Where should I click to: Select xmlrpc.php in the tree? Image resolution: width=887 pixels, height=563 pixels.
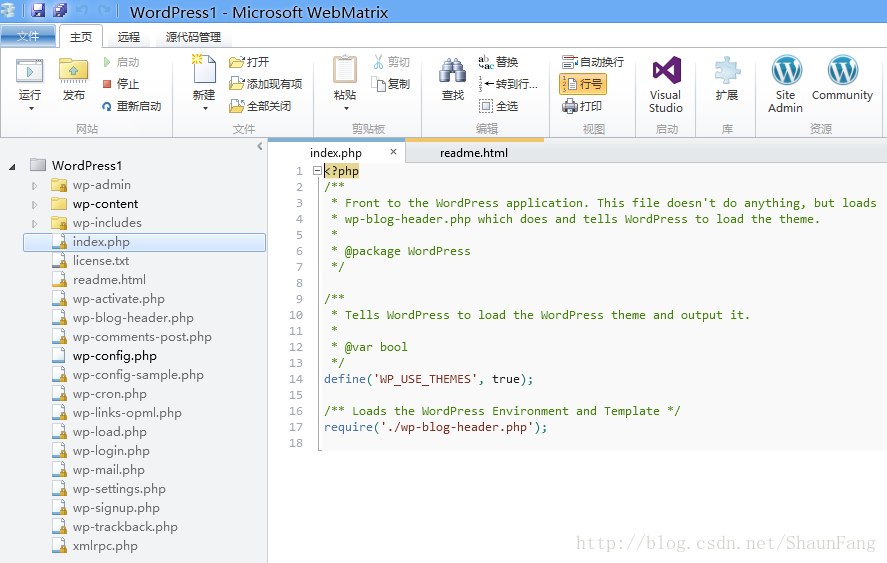(105, 546)
